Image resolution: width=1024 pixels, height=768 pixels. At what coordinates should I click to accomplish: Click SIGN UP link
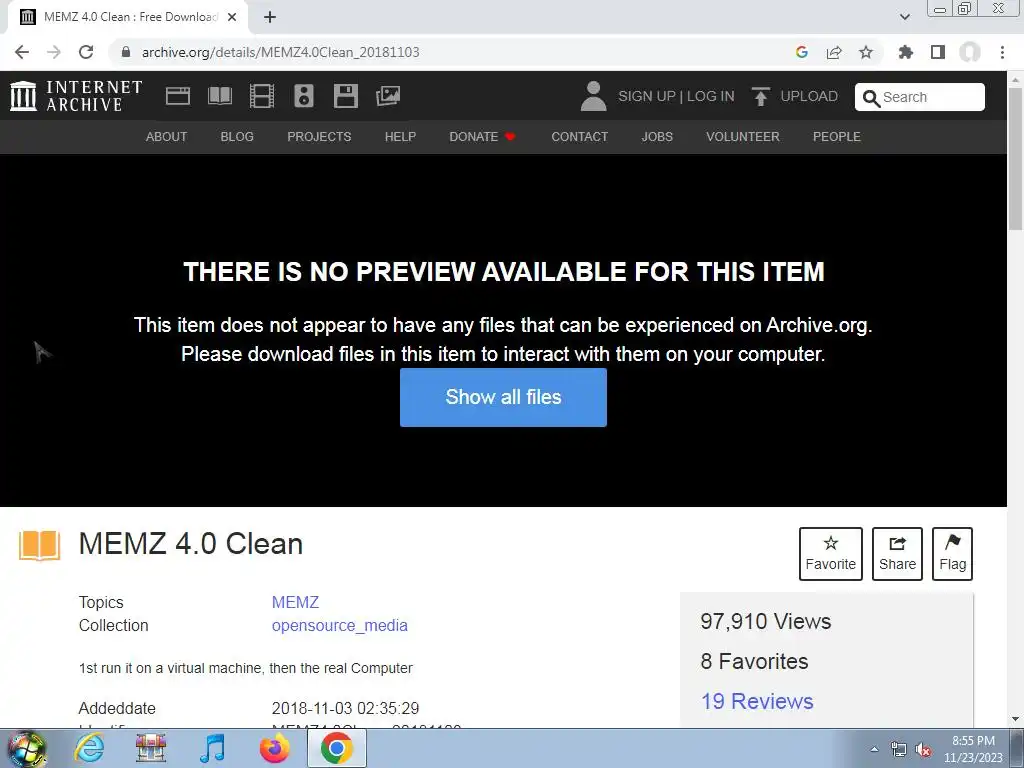coord(647,96)
